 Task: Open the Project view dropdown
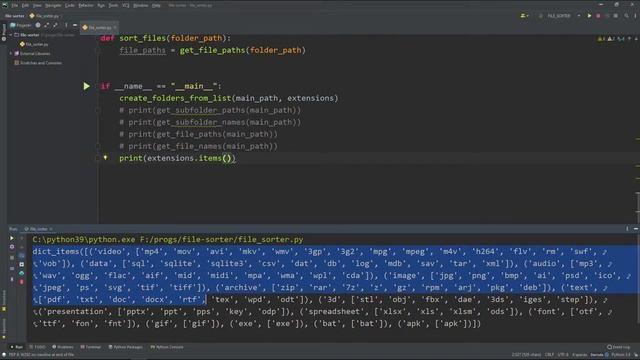coord(21,25)
